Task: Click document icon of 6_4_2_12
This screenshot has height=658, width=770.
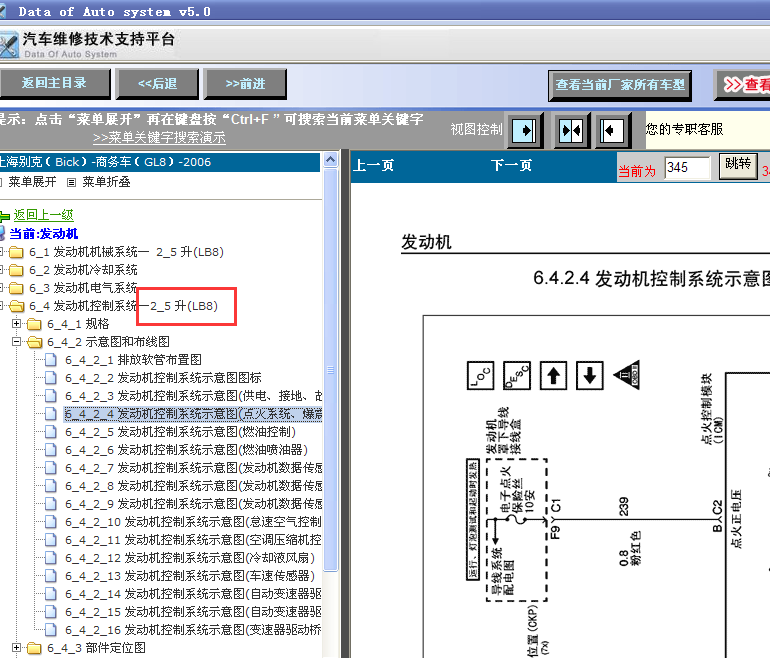Action: coord(51,558)
